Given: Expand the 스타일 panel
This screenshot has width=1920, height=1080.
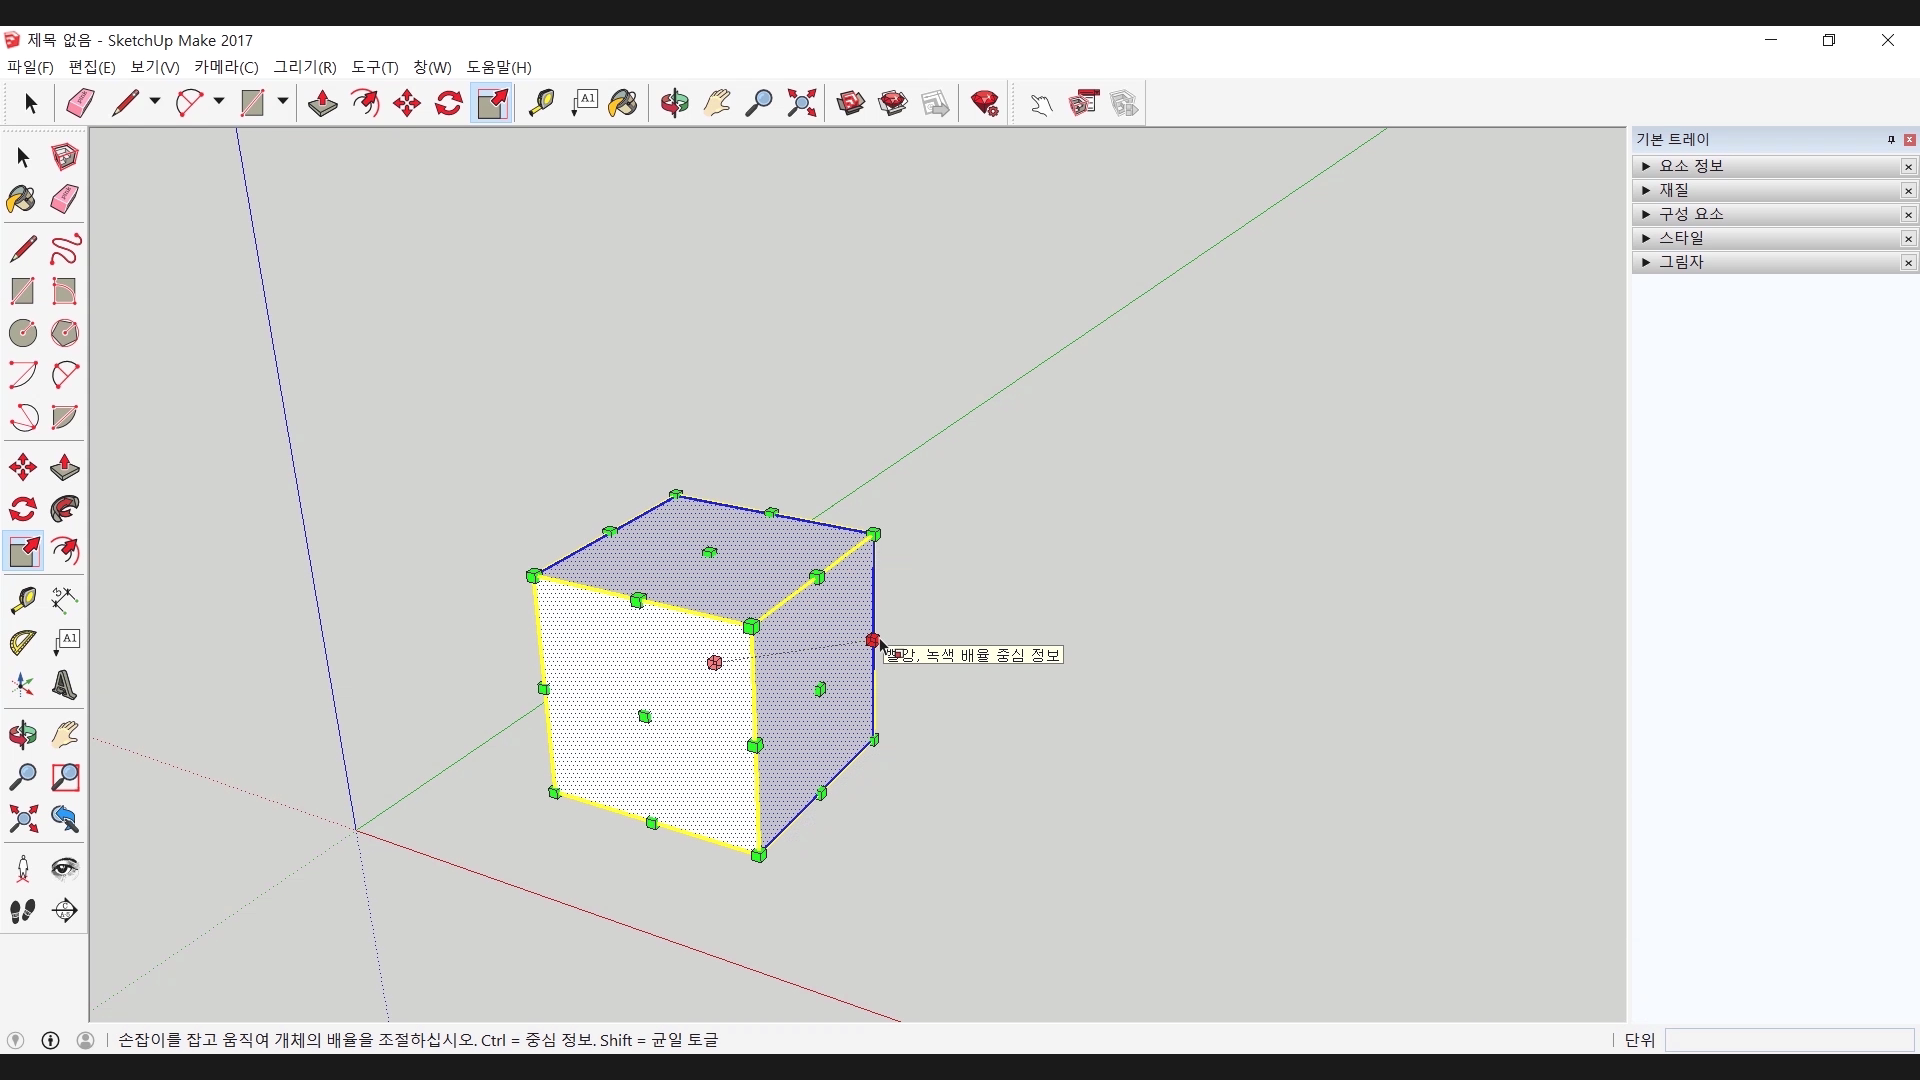Looking at the screenshot, I should coord(1646,238).
